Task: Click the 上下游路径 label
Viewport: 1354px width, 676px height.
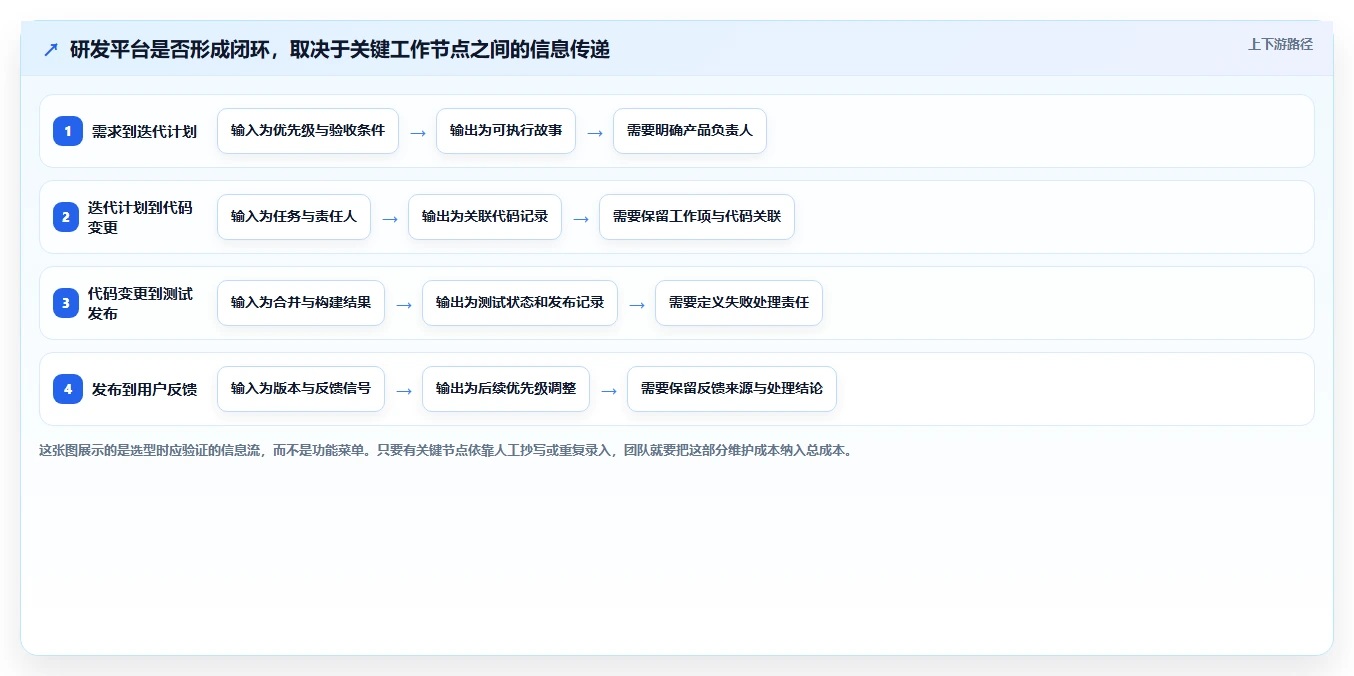Action: click(x=1280, y=44)
